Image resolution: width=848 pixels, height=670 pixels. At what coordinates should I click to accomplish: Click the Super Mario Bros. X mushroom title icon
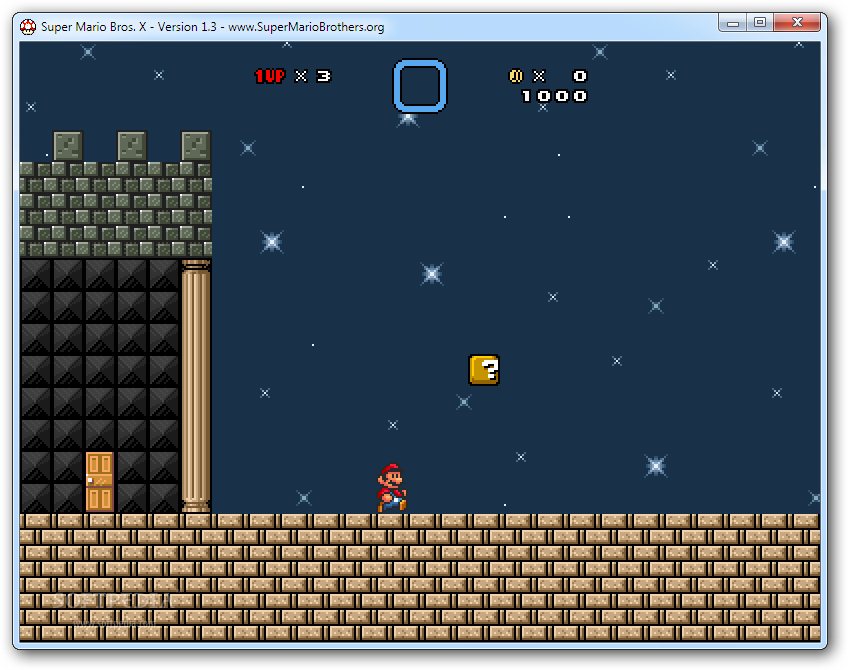pos(28,26)
